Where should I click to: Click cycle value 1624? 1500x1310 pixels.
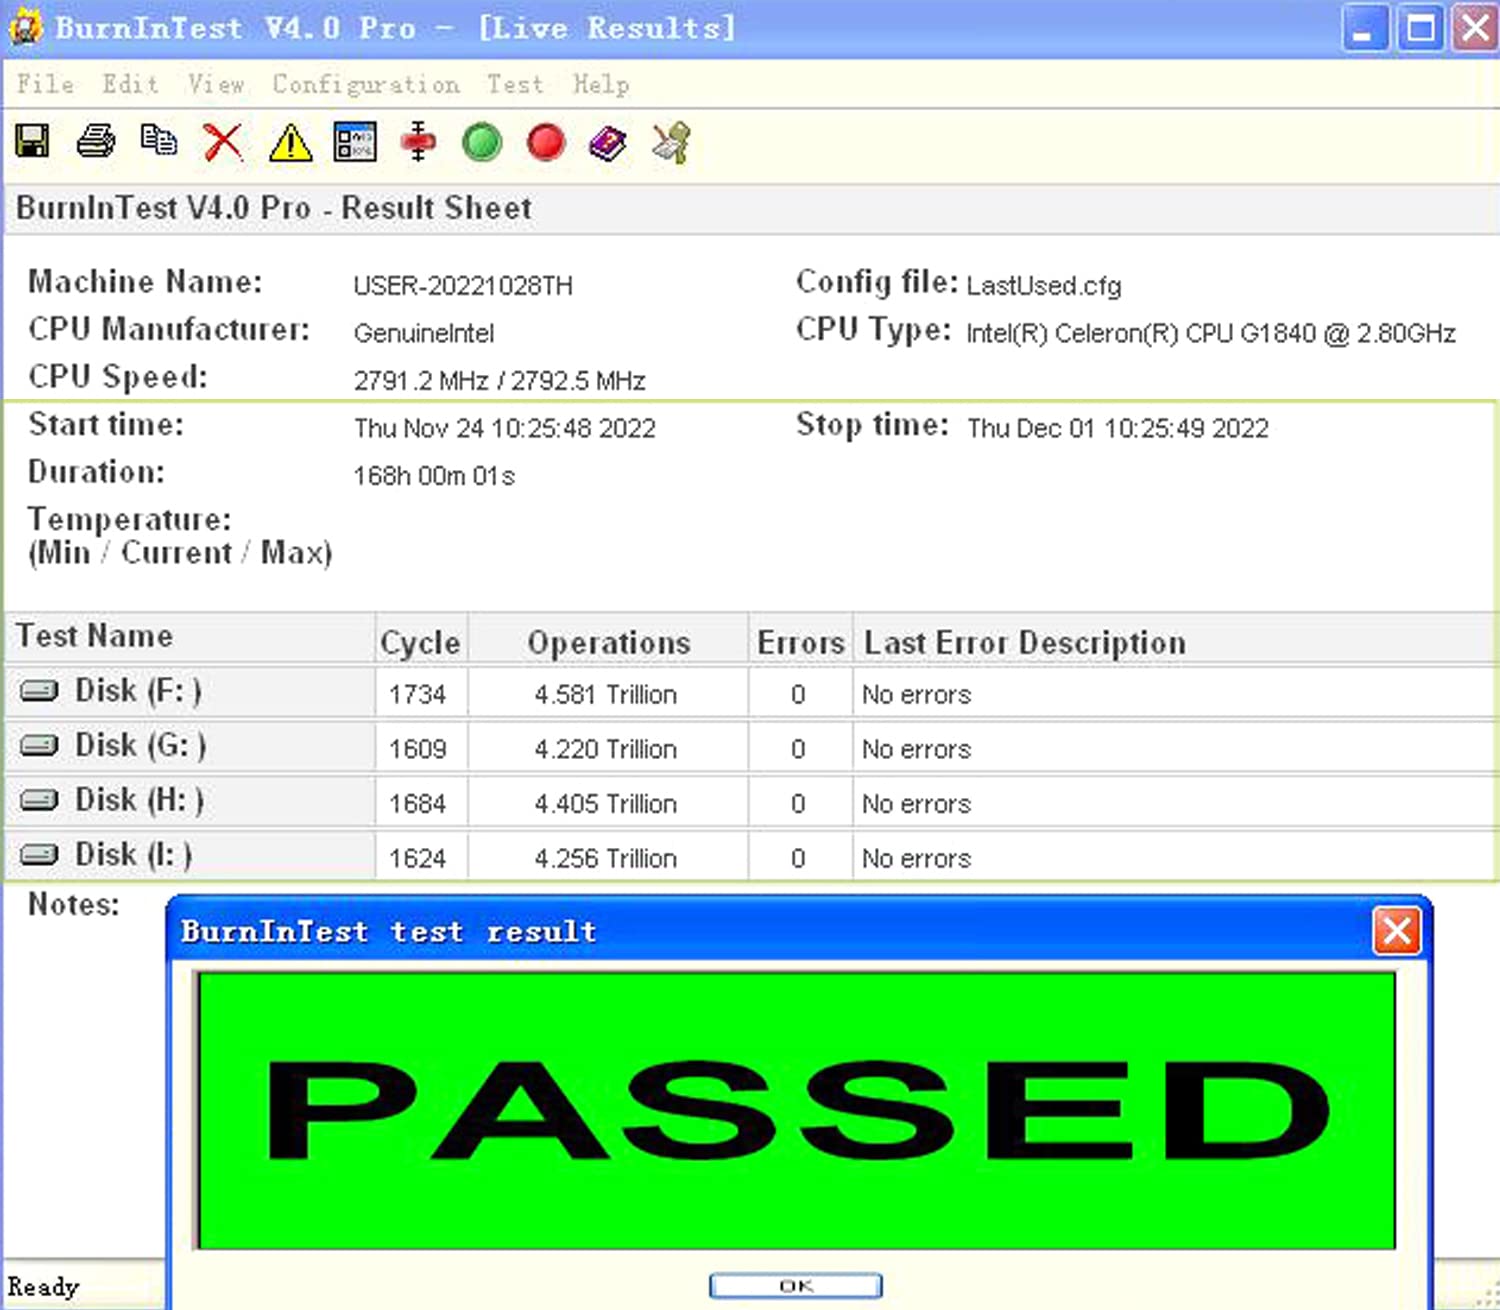click(x=417, y=858)
